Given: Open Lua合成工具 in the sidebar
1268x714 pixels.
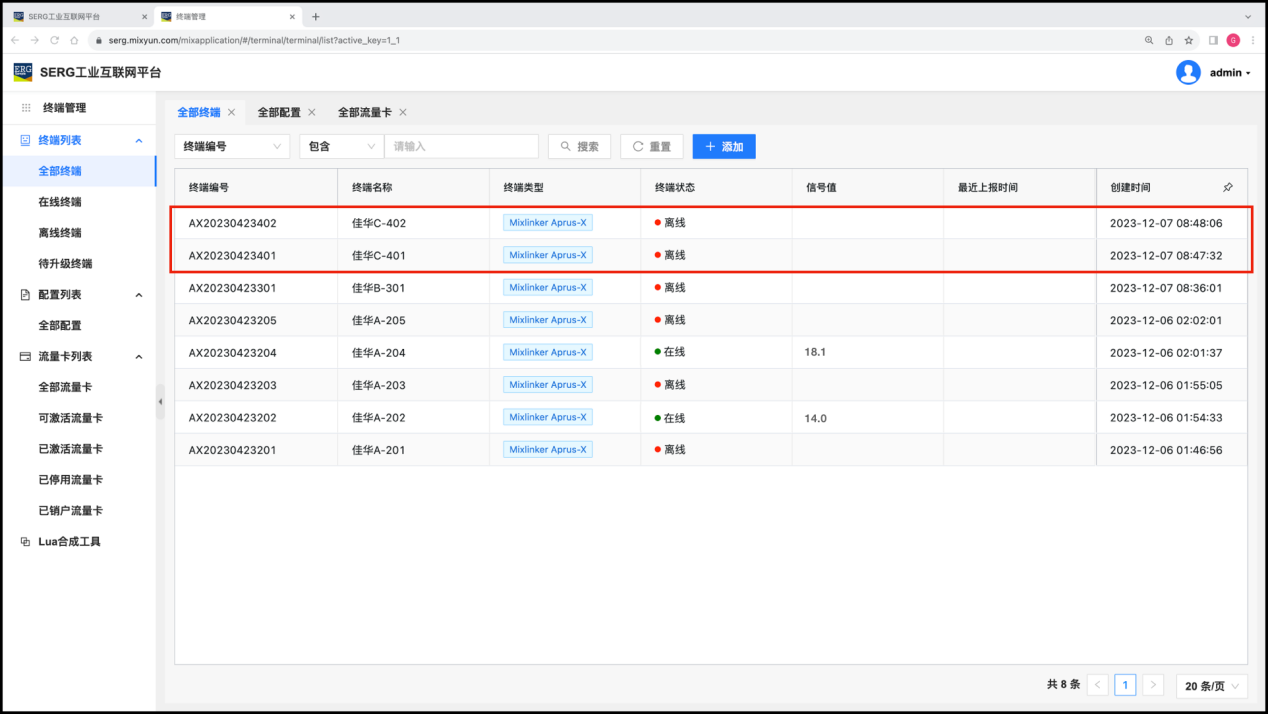Looking at the screenshot, I should pos(69,542).
